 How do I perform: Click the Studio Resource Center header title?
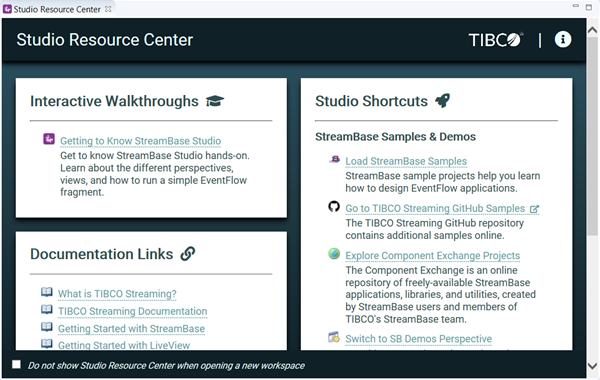coord(104,40)
